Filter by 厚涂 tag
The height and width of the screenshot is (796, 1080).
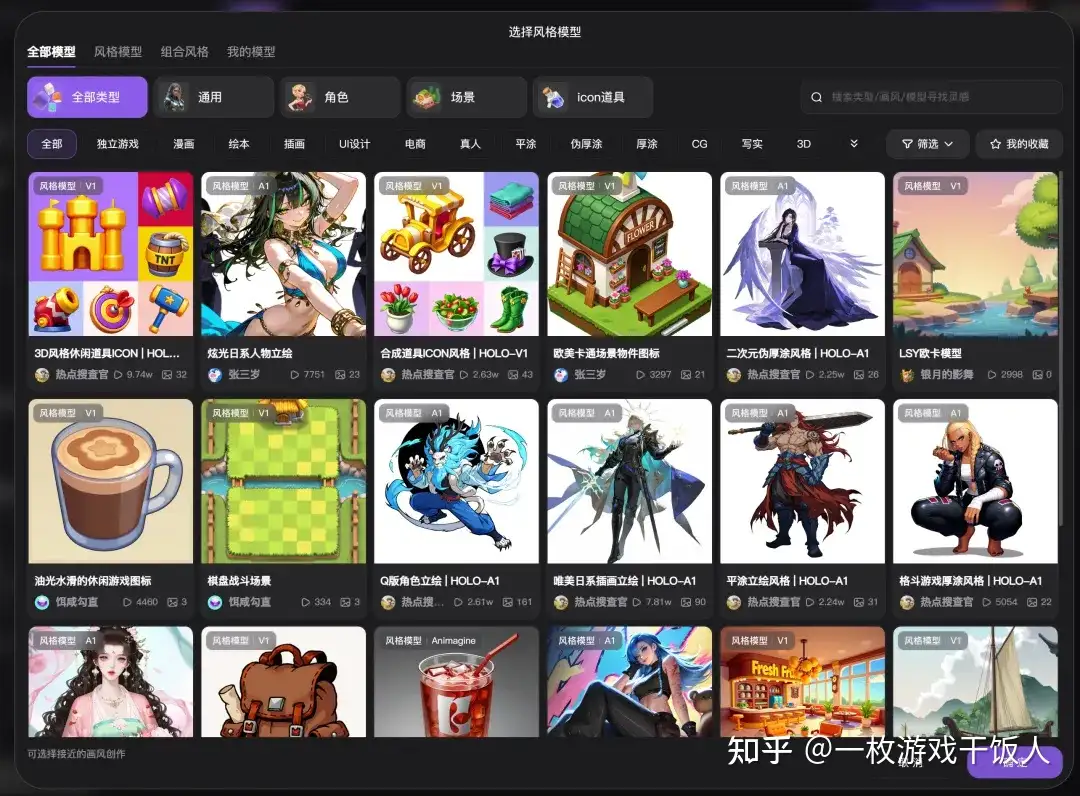tap(647, 144)
